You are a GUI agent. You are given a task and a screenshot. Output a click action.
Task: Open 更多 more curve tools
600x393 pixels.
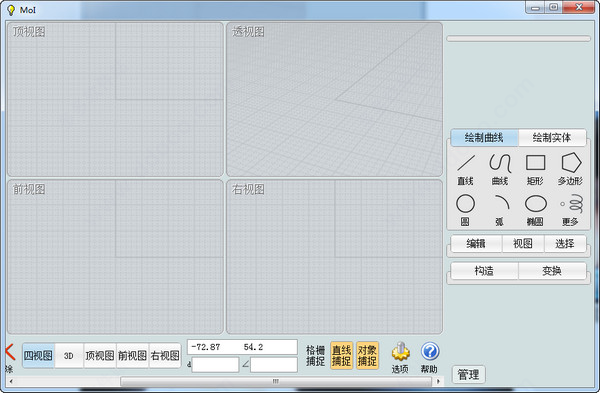[x=571, y=210]
